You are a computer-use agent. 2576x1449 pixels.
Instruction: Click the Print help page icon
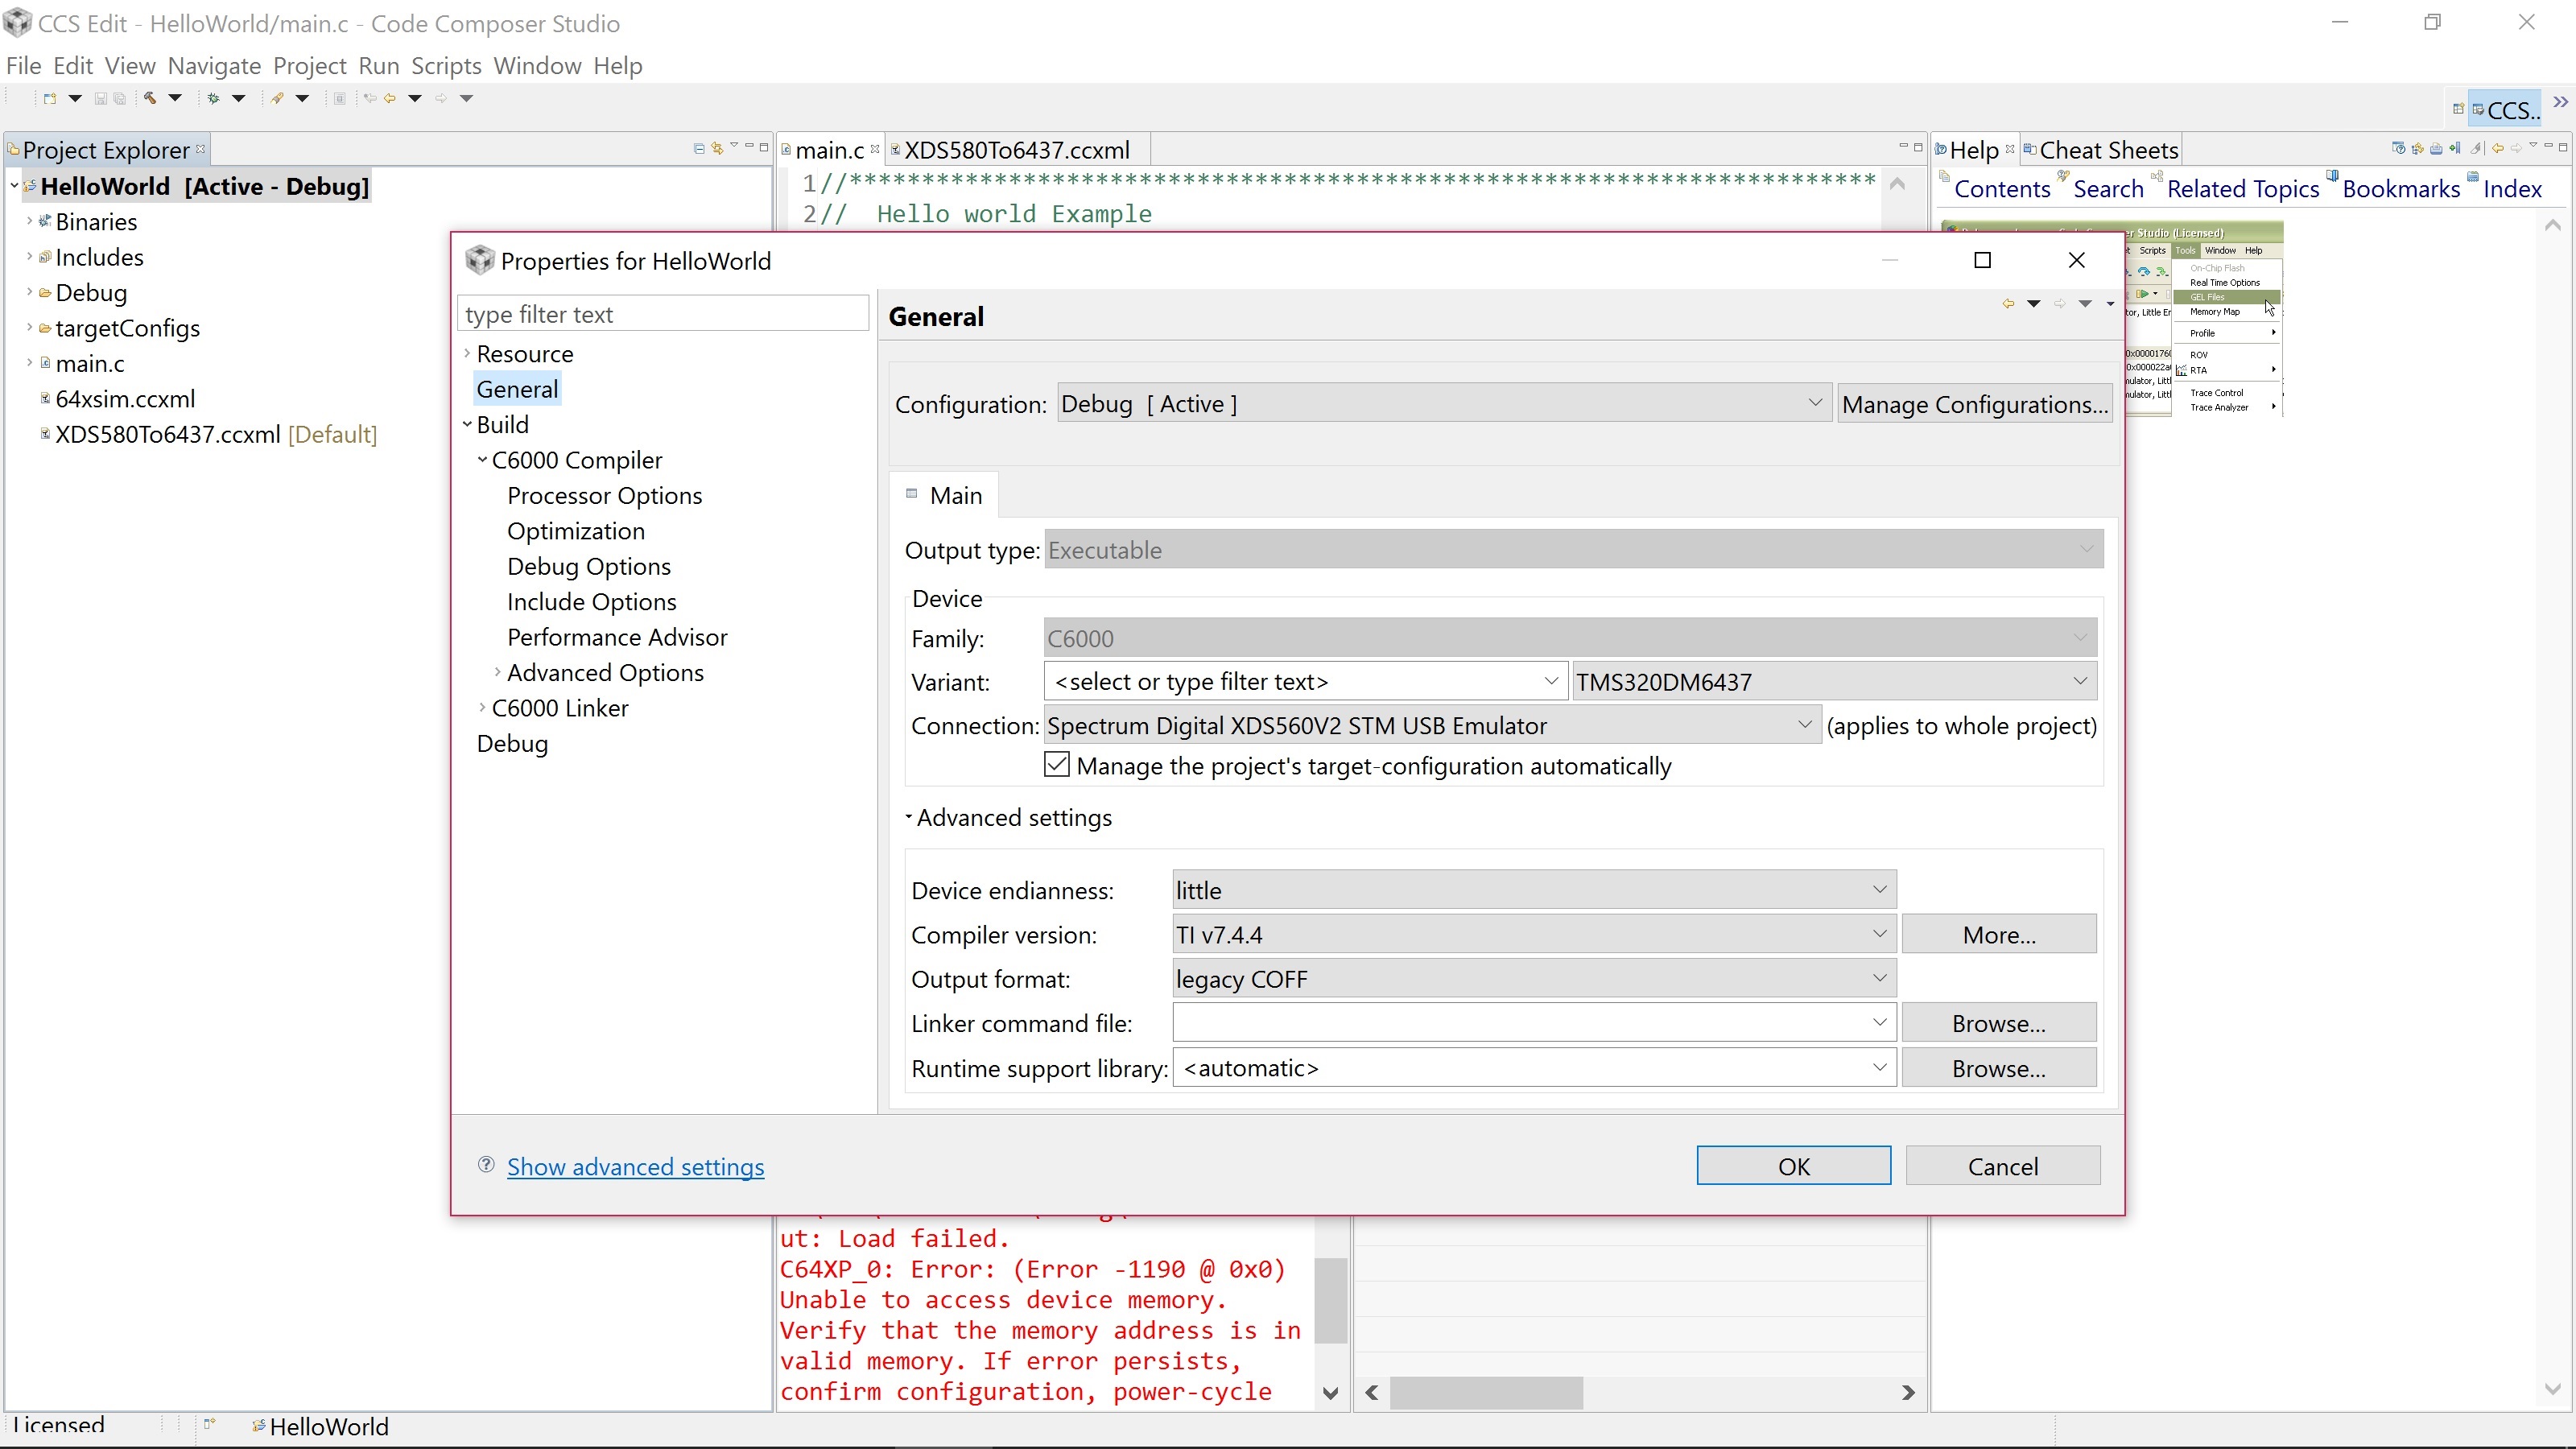[2436, 148]
